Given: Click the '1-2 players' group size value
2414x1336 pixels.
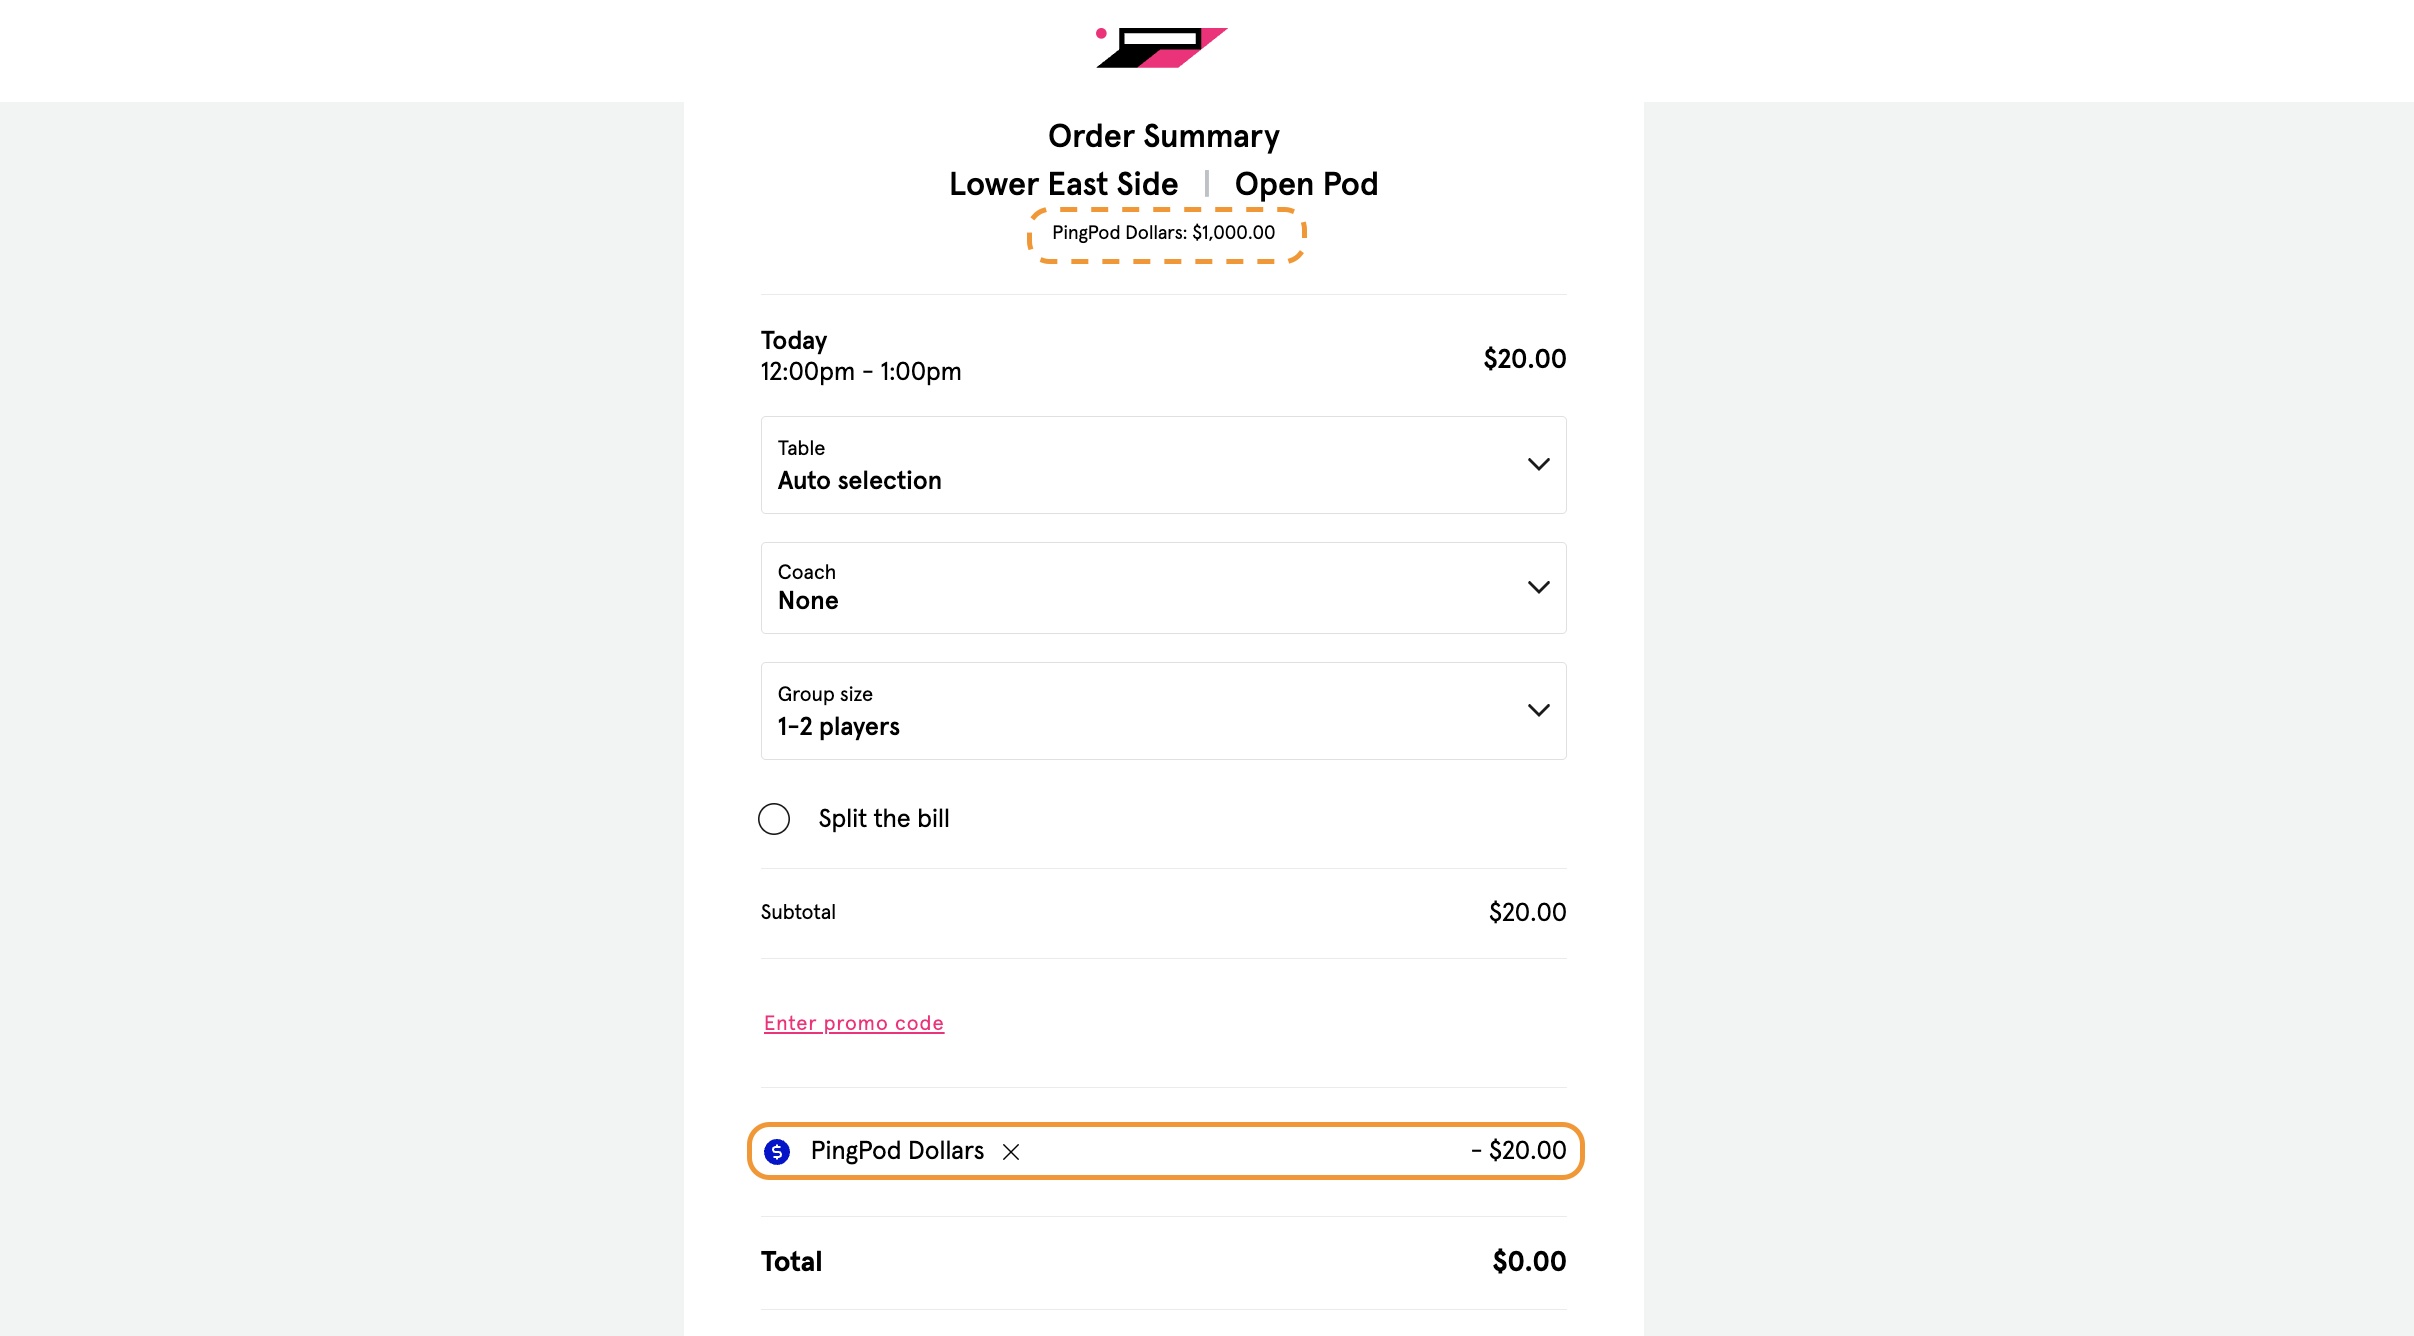Looking at the screenshot, I should (838, 727).
